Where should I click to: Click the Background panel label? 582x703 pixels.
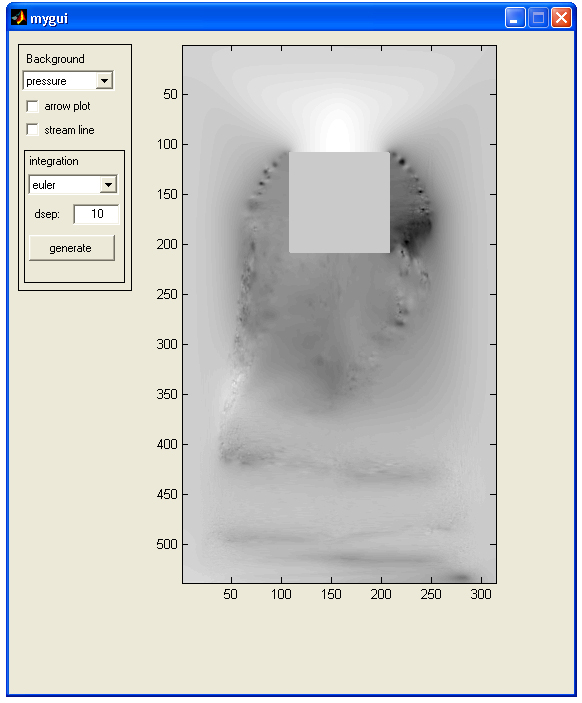coord(55,59)
